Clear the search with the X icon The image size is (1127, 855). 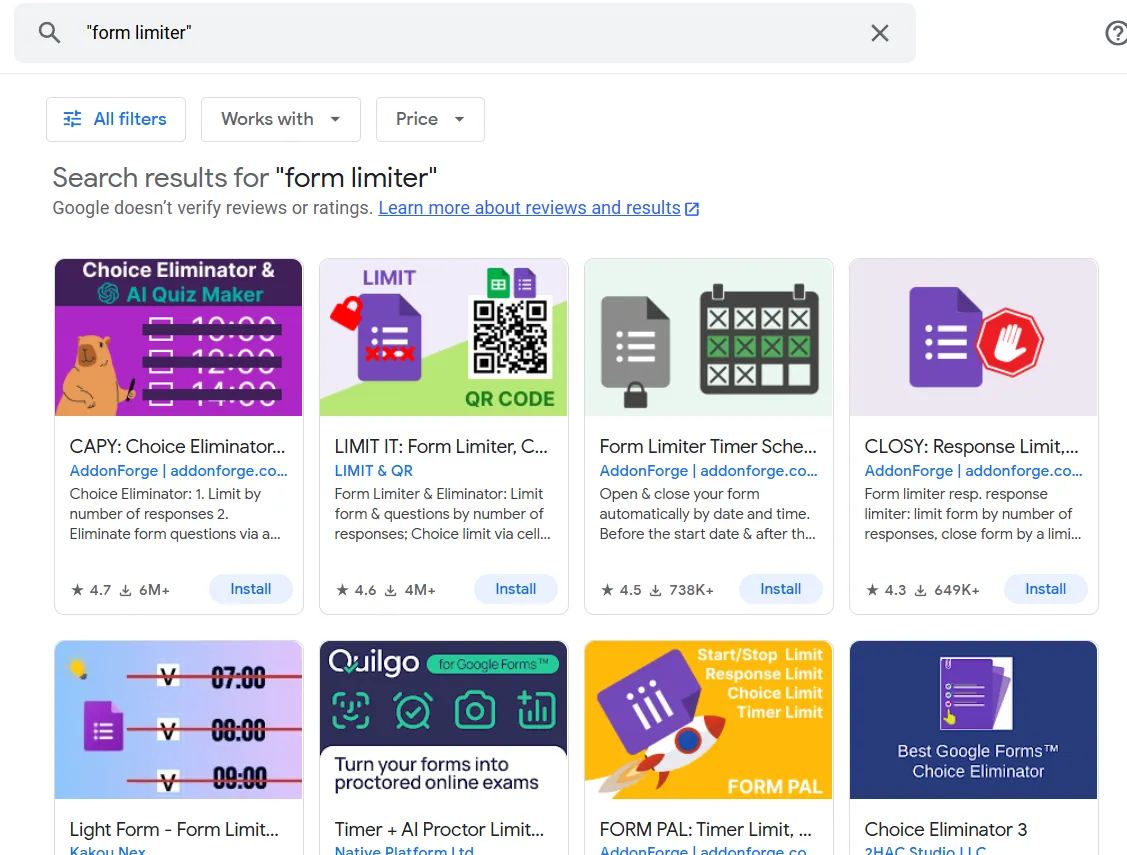879,33
